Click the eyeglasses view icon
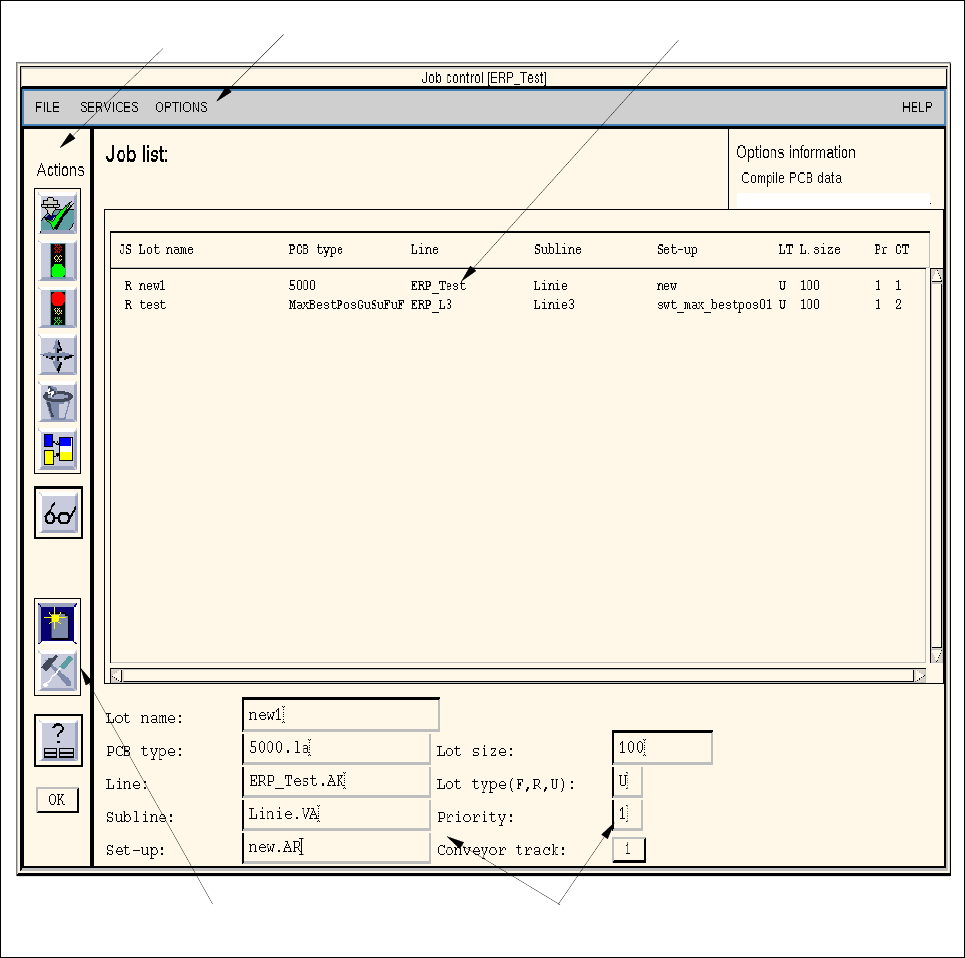Screen dimensions: 965x958 tap(58, 513)
